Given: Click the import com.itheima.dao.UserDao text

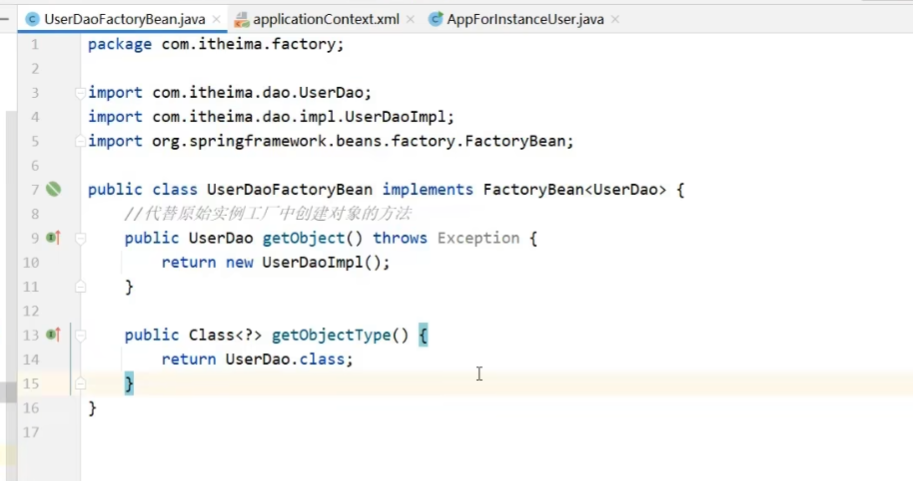Looking at the screenshot, I should pyautogui.click(x=227, y=93).
